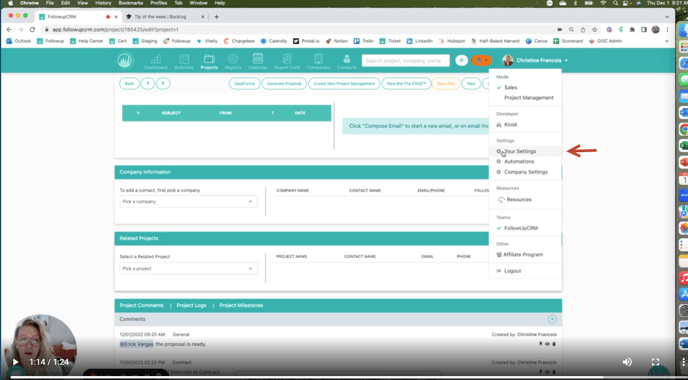The image size is (688, 380).
Task: Click in the project search field
Action: 405,61
